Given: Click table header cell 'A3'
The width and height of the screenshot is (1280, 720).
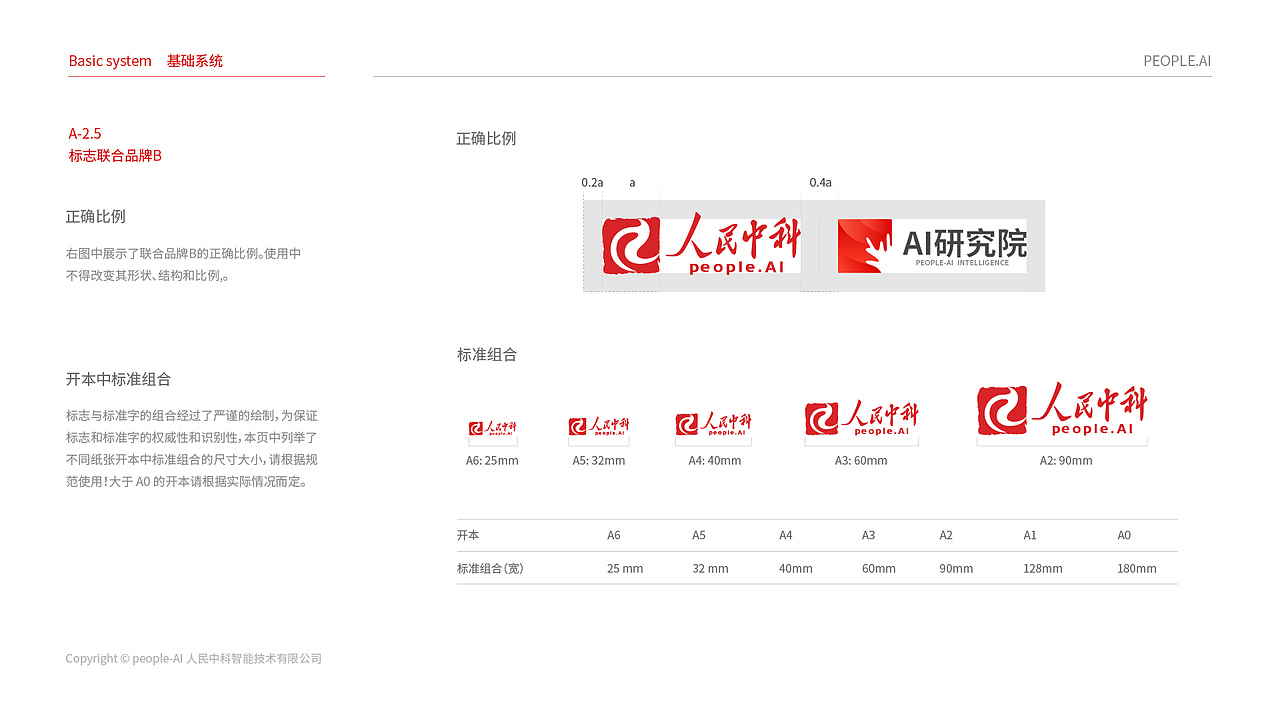Looking at the screenshot, I should [x=869, y=536].
